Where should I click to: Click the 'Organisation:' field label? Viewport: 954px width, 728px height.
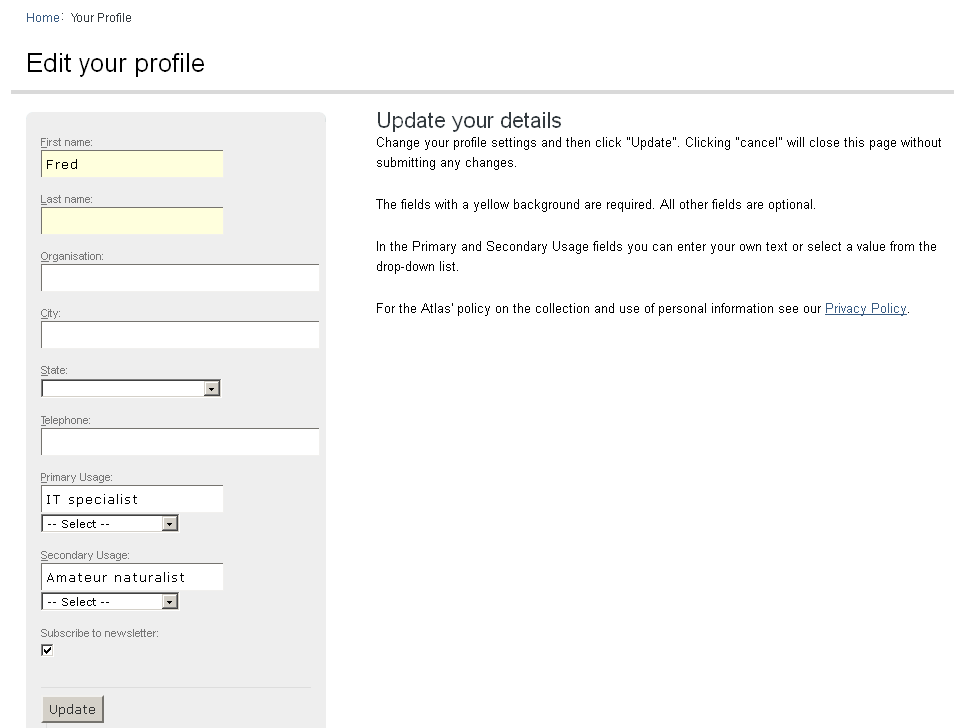[x=72, y=256]
